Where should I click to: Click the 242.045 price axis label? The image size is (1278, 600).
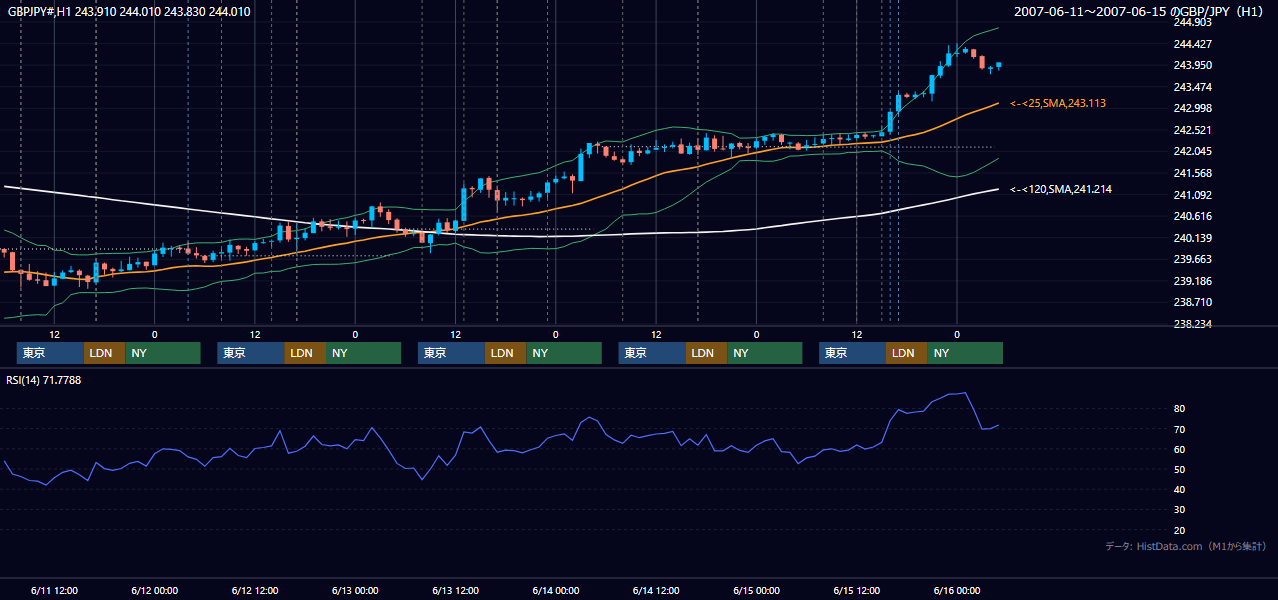[1193, 152]
